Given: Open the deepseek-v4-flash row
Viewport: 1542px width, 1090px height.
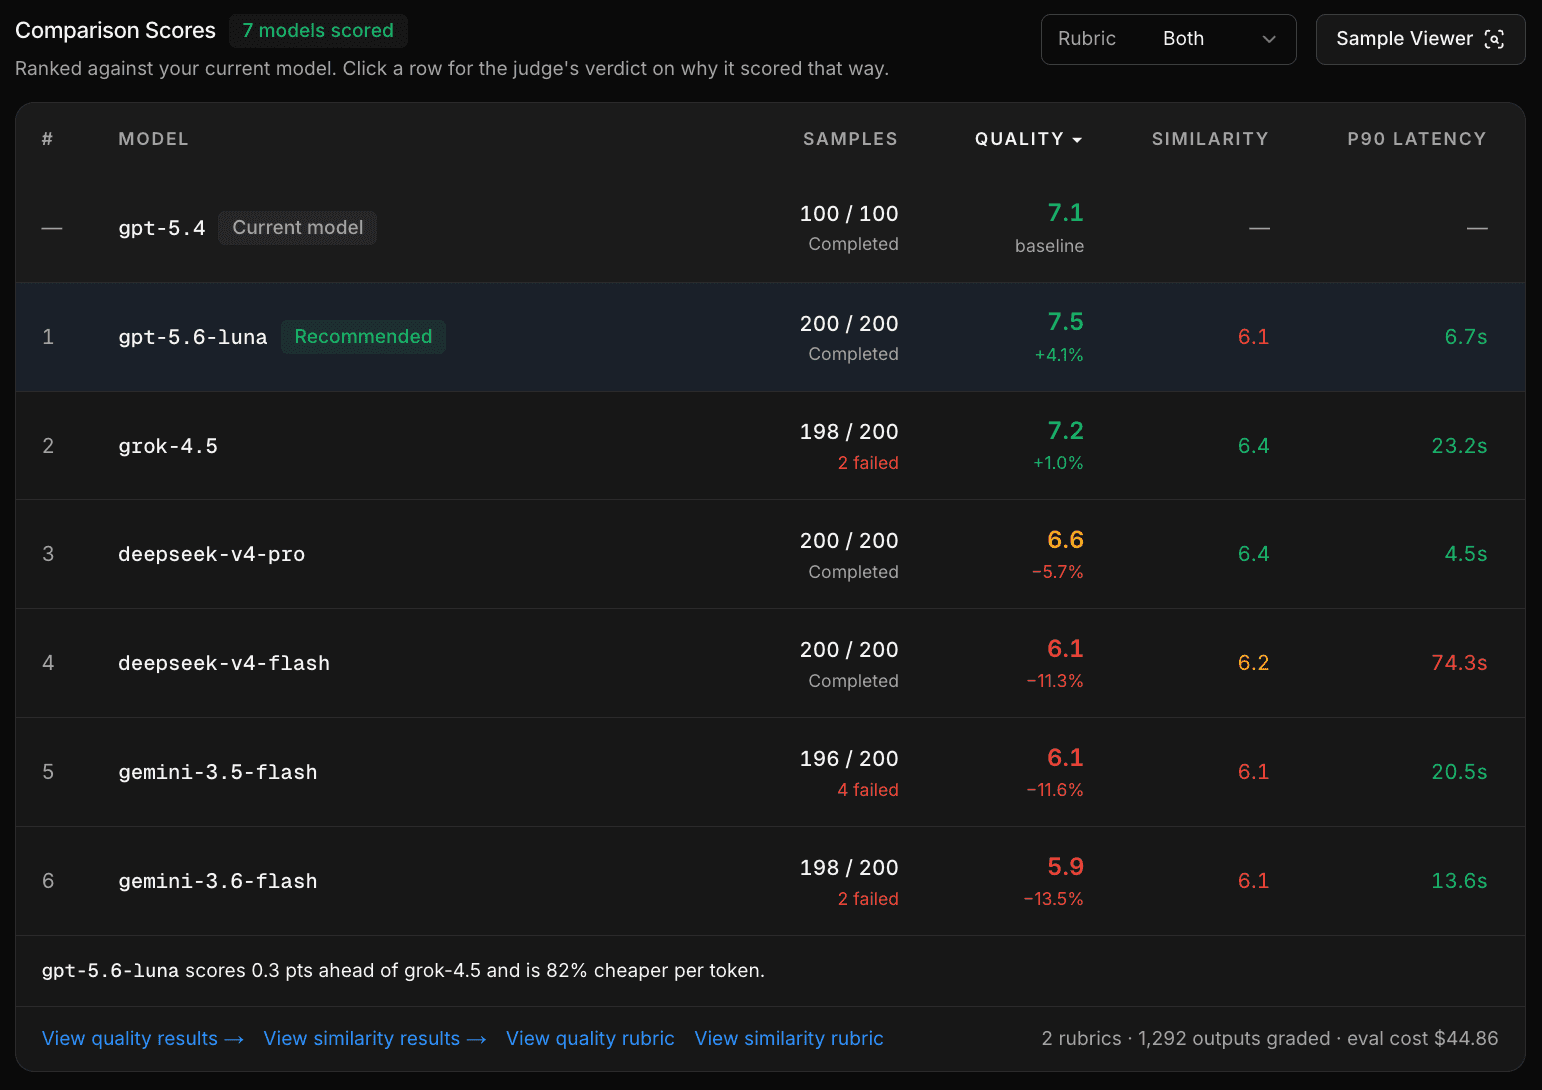Looking at the screenshot, I should tap(770, 663).
